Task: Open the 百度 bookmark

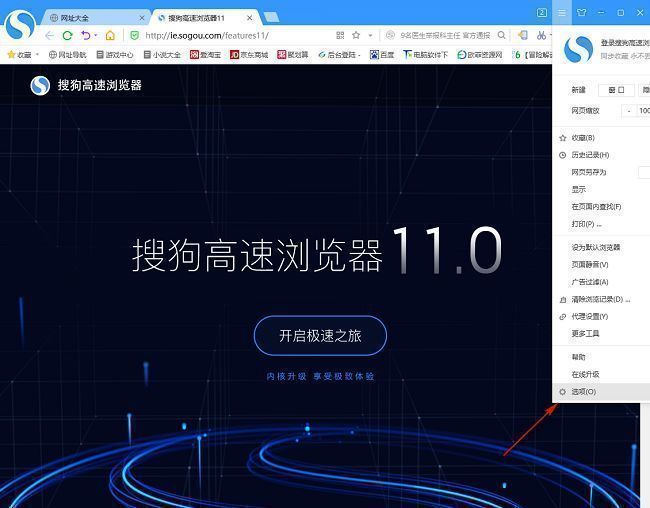Action: tap(382, 54)
